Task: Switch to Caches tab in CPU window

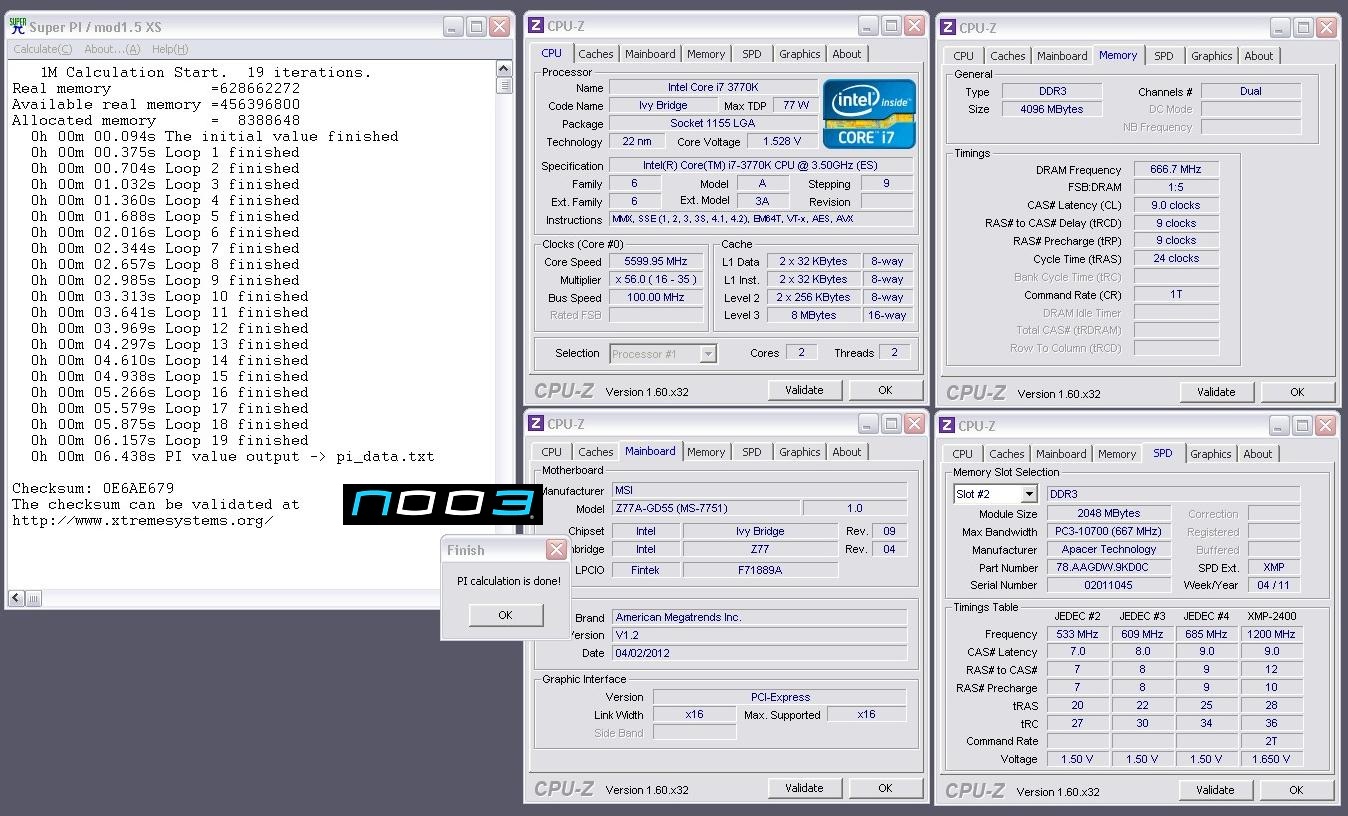Action: (x=596, y=54)
